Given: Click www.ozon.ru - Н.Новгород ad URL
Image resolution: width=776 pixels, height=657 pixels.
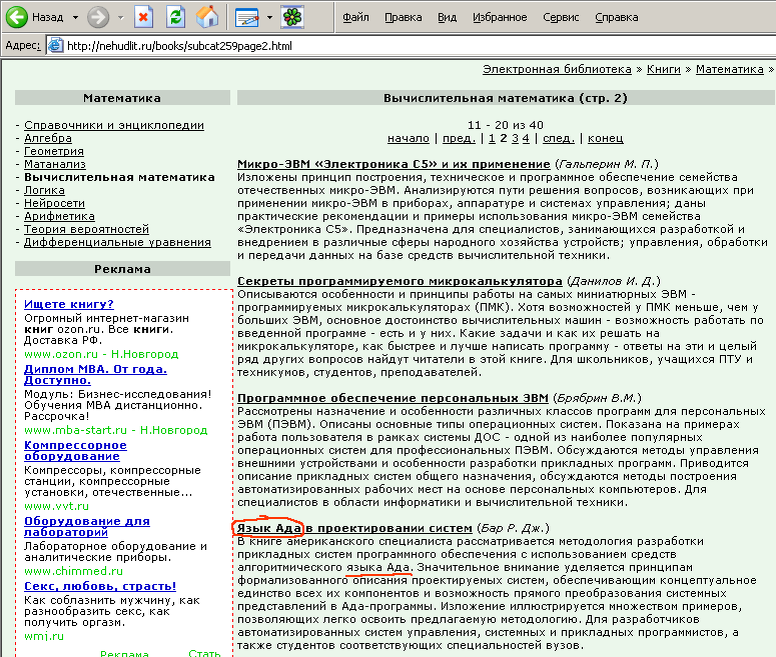Looking at the screenshot, I should point(101,354).
